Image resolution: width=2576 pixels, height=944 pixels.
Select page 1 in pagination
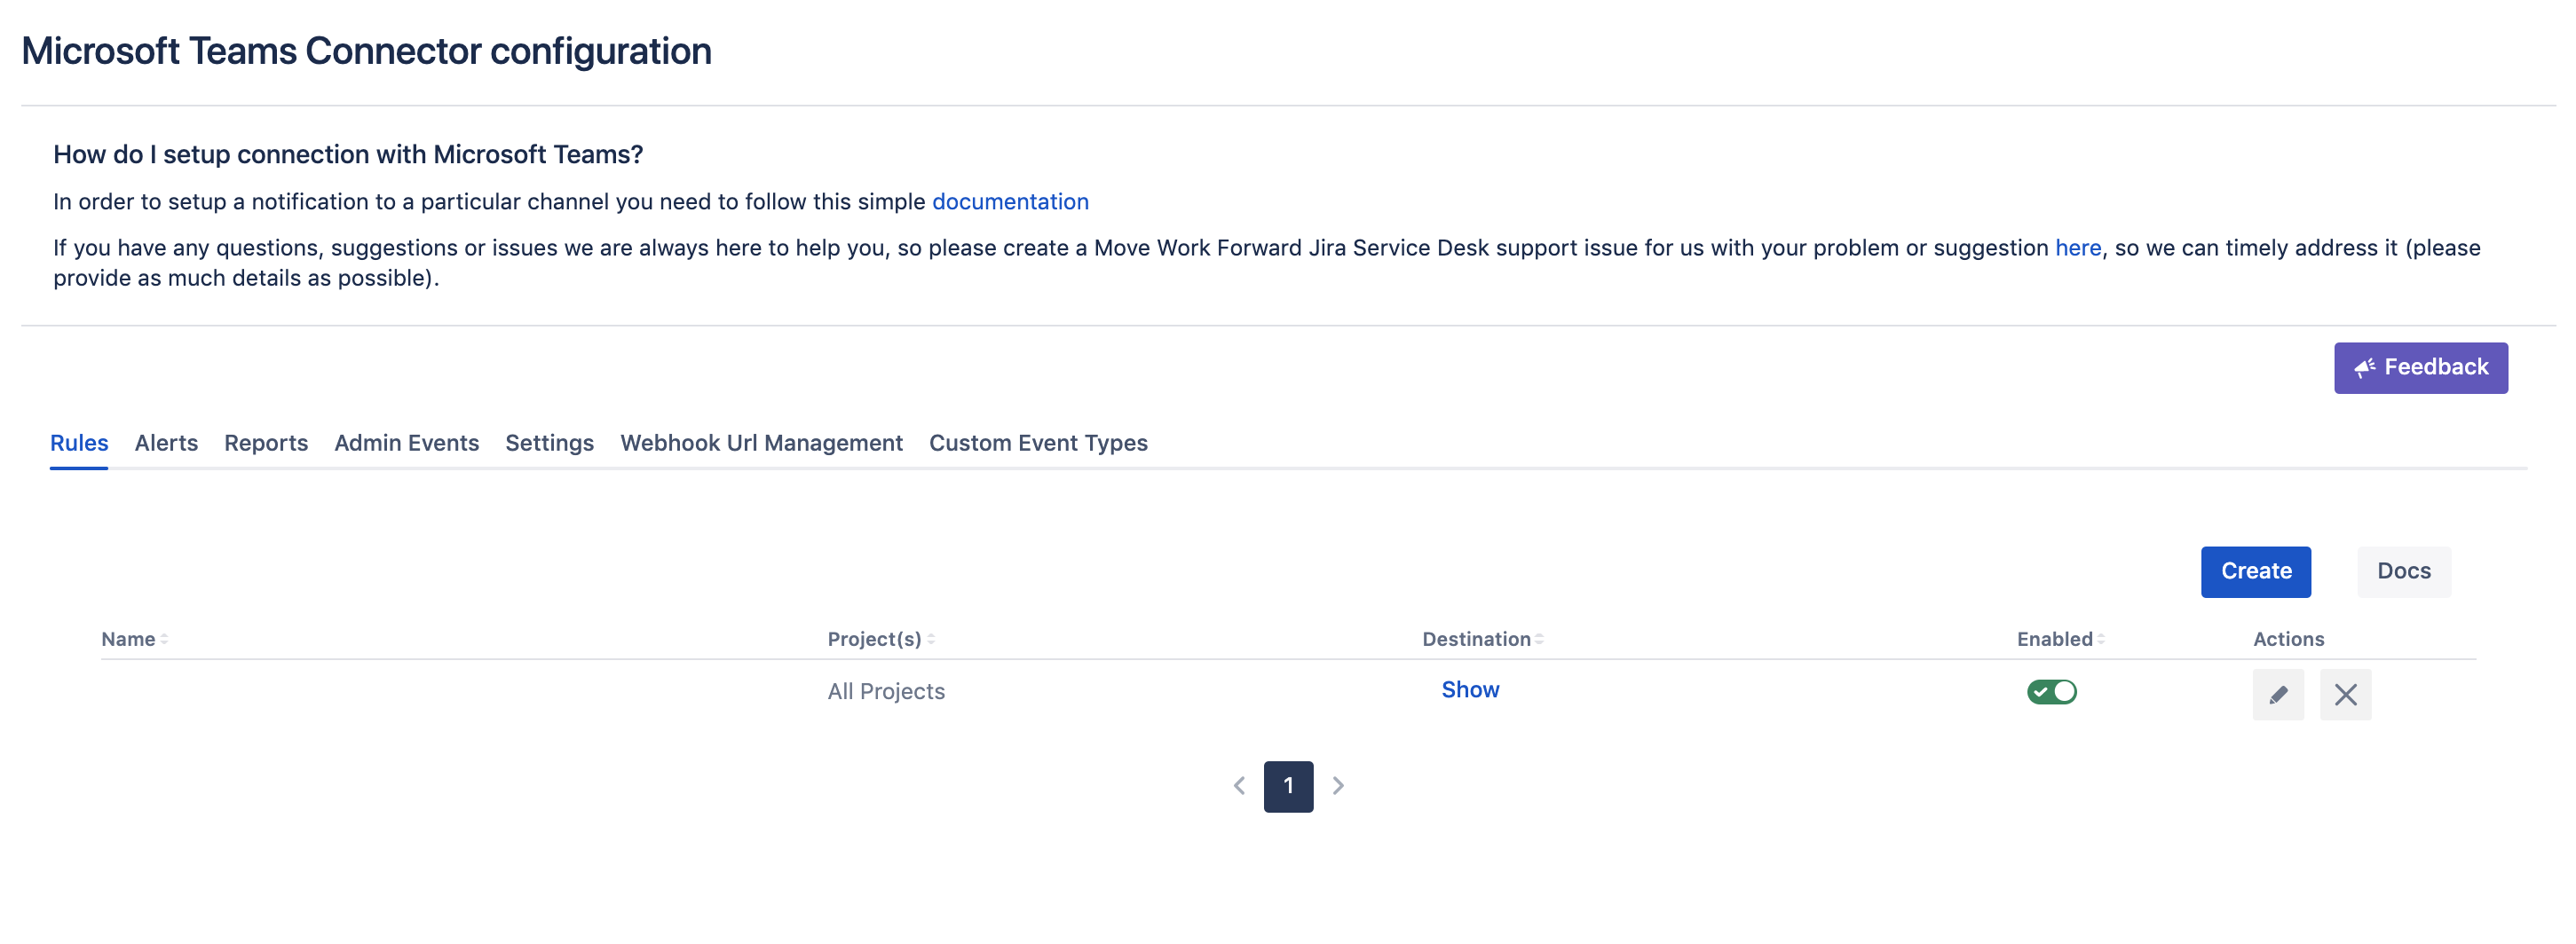tap(1288, 786)
